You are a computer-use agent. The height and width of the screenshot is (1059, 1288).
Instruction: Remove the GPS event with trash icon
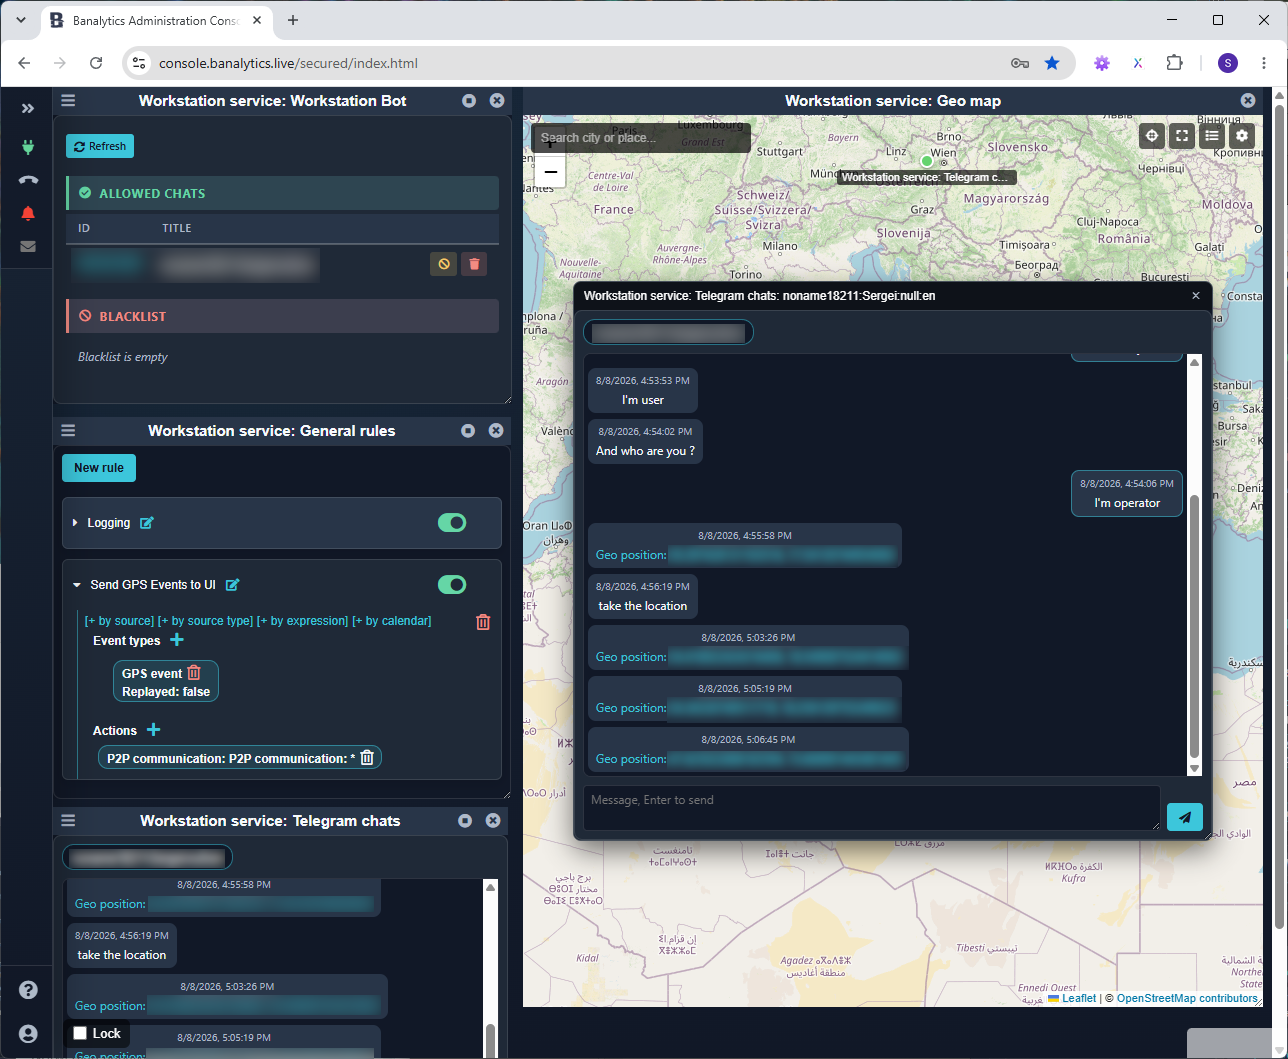tap(194, 673)
